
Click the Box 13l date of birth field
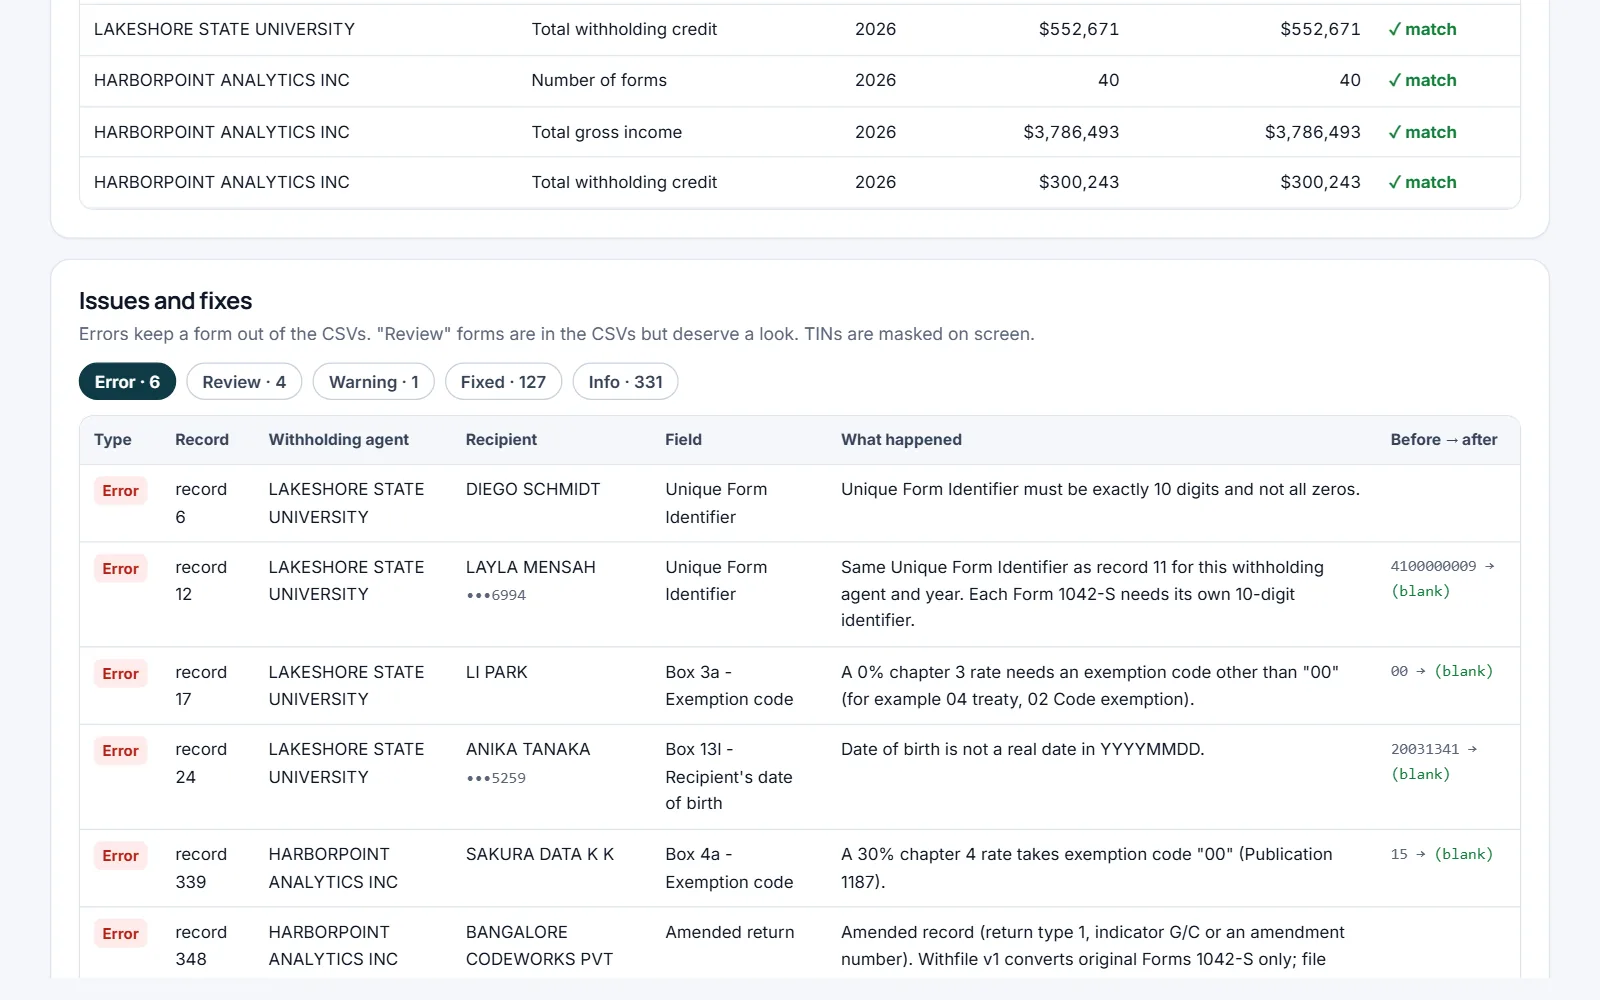coord(729,776)
